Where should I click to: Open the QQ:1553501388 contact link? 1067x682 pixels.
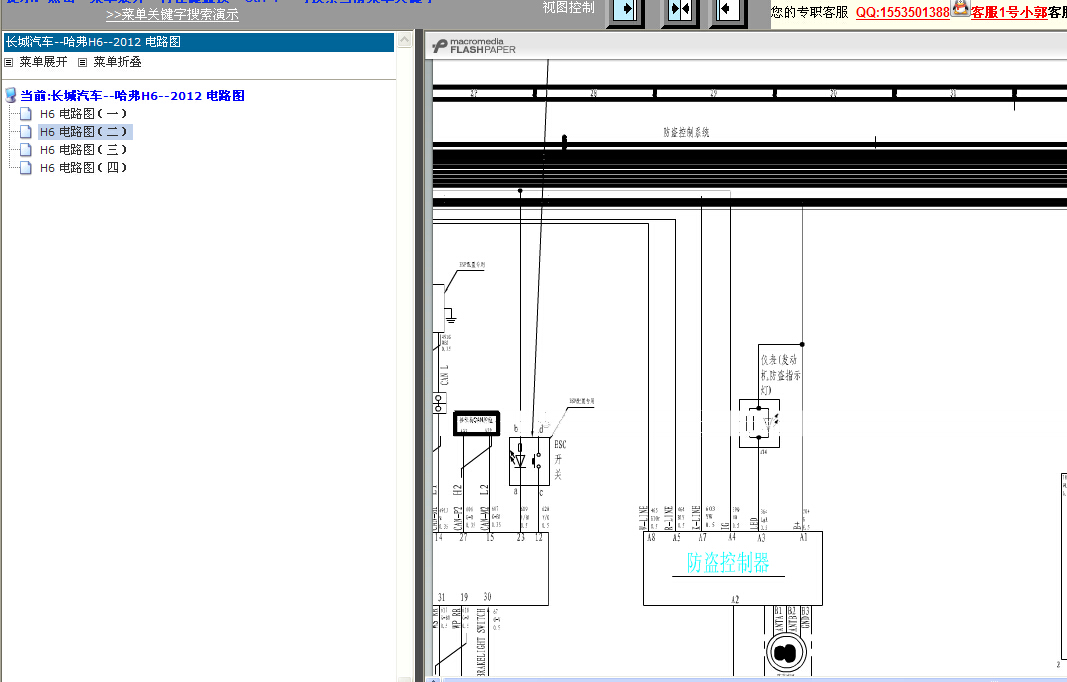click(x=902, y=12)
